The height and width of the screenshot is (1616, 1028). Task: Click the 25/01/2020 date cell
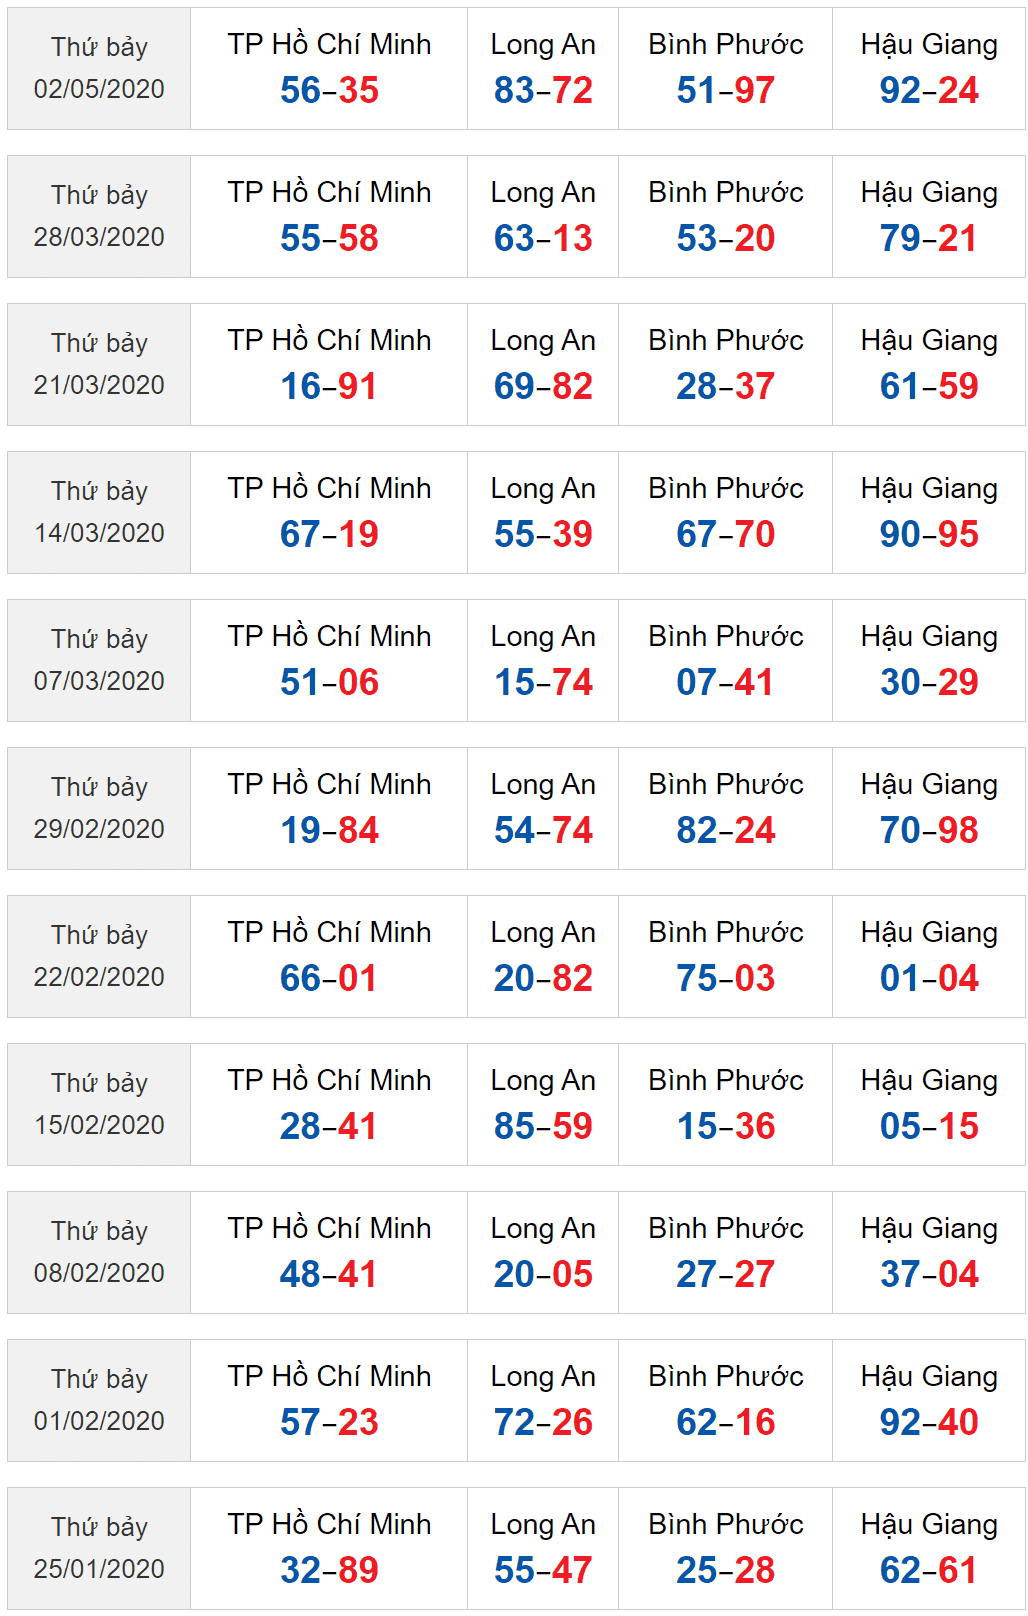(x=99, y=1549)
